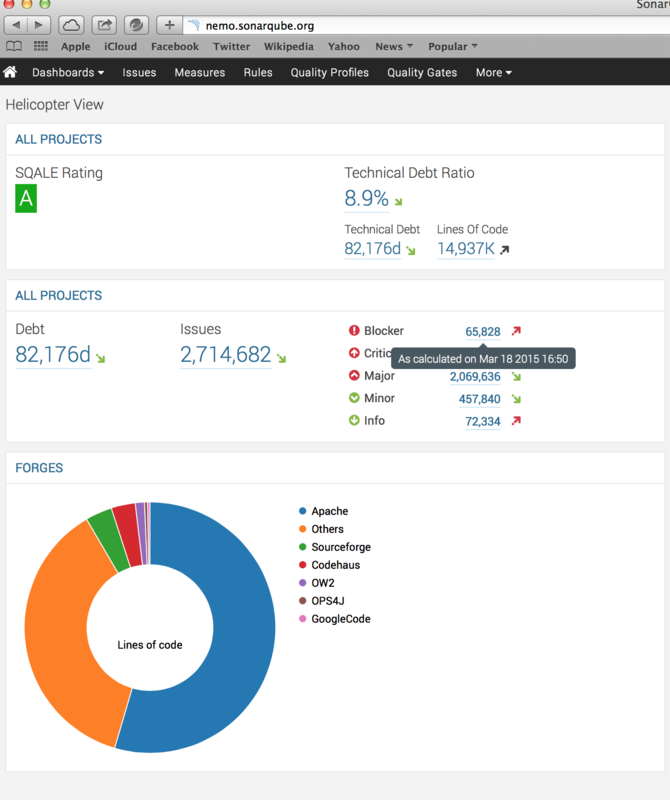Open the Popular bookmarks dropdown

coord(453,46)
